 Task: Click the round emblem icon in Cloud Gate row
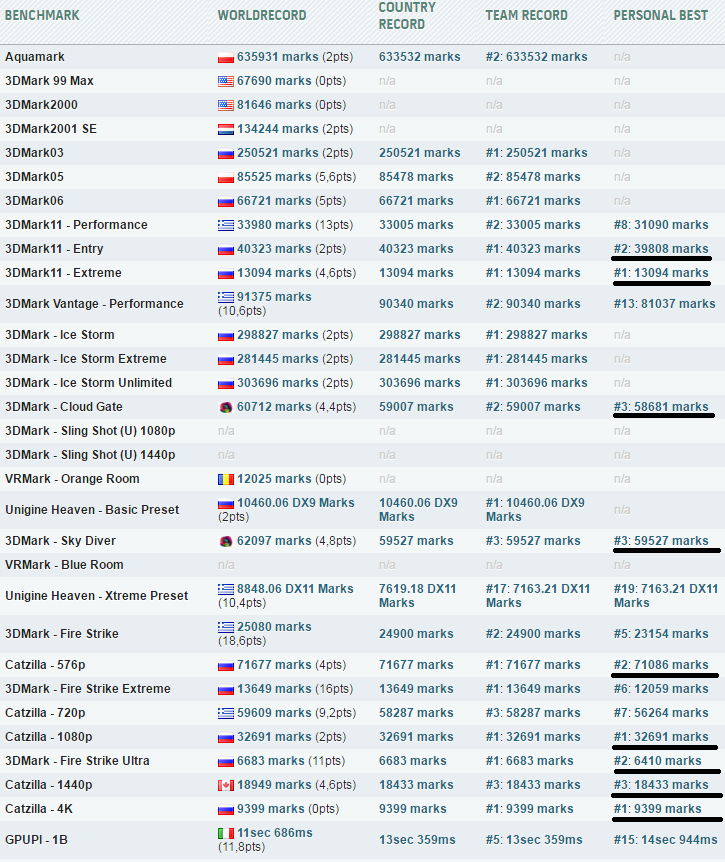coord(225,408)
